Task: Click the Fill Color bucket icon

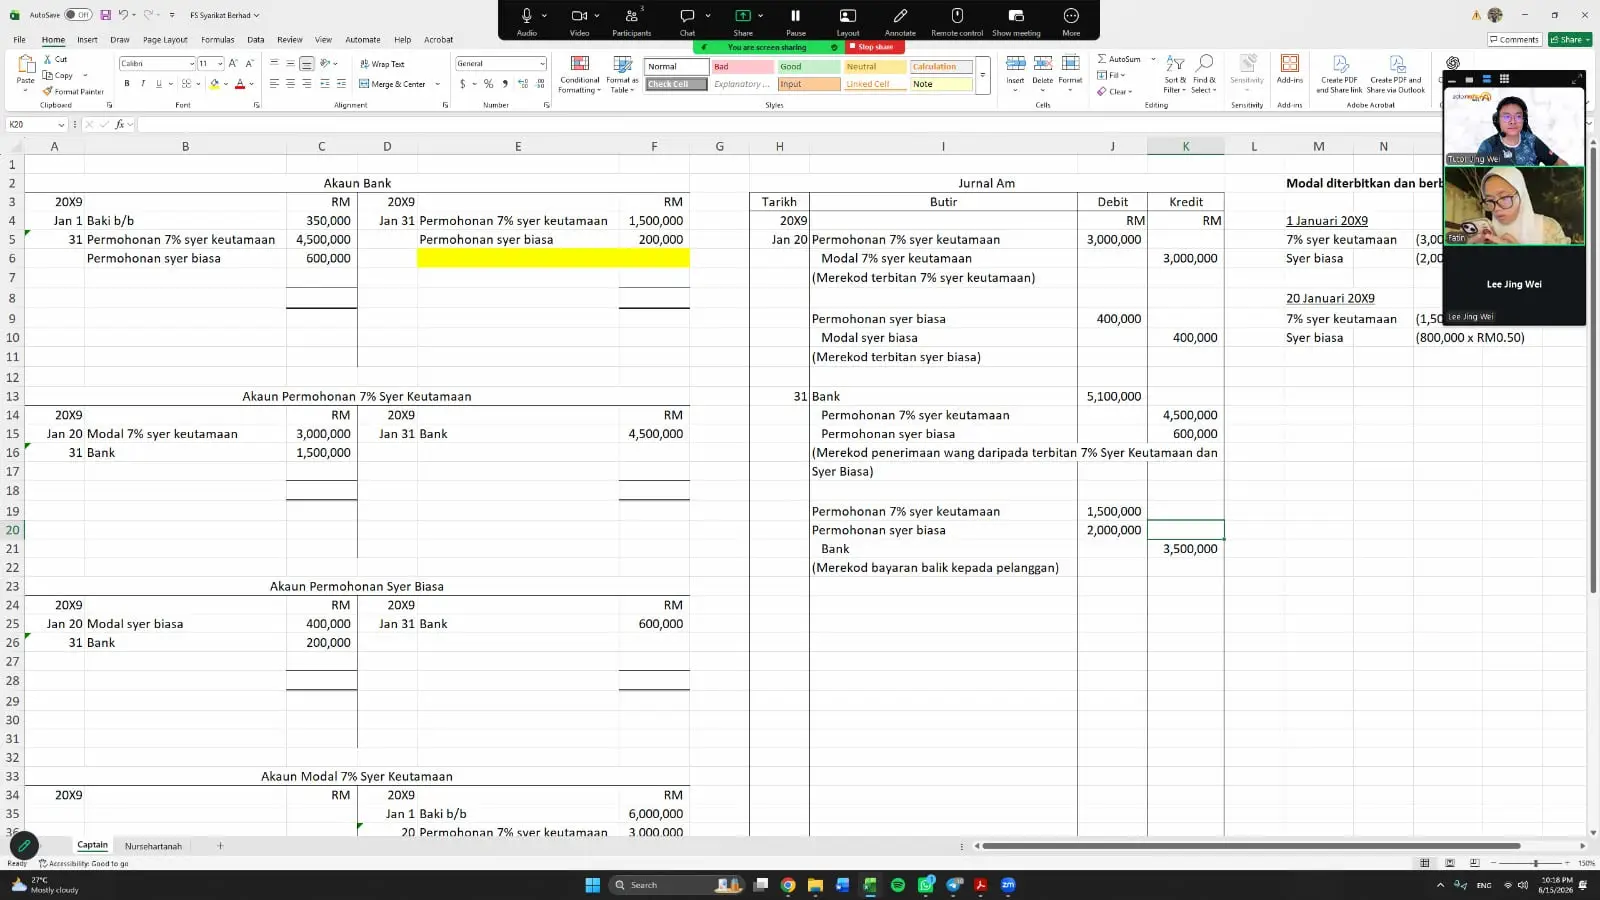Action: (214, 84)
